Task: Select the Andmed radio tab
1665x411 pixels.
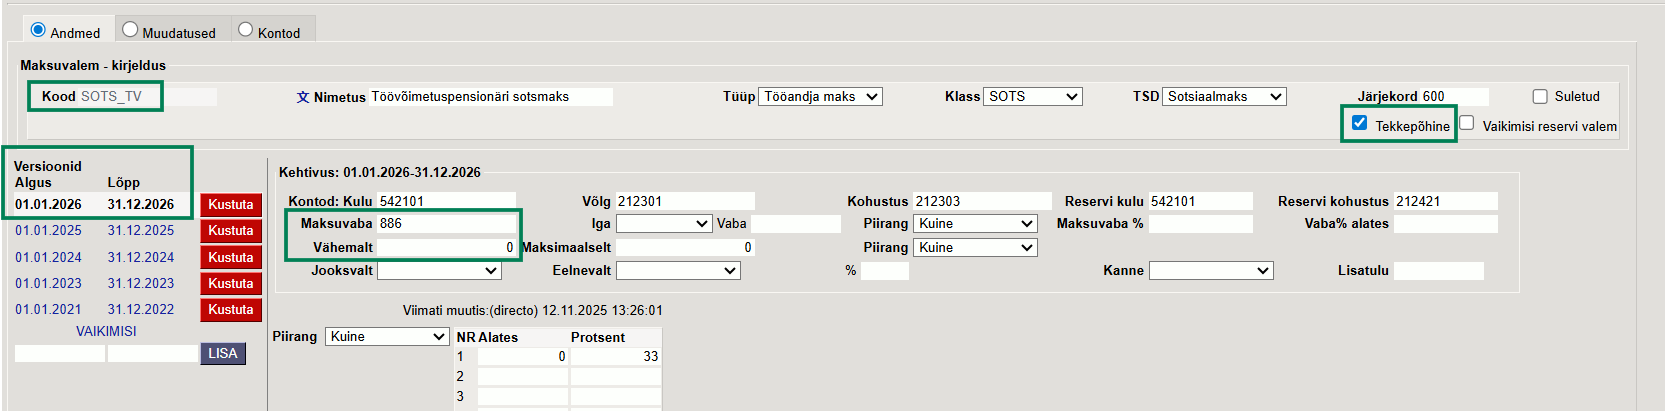Action: coord(38,30)
